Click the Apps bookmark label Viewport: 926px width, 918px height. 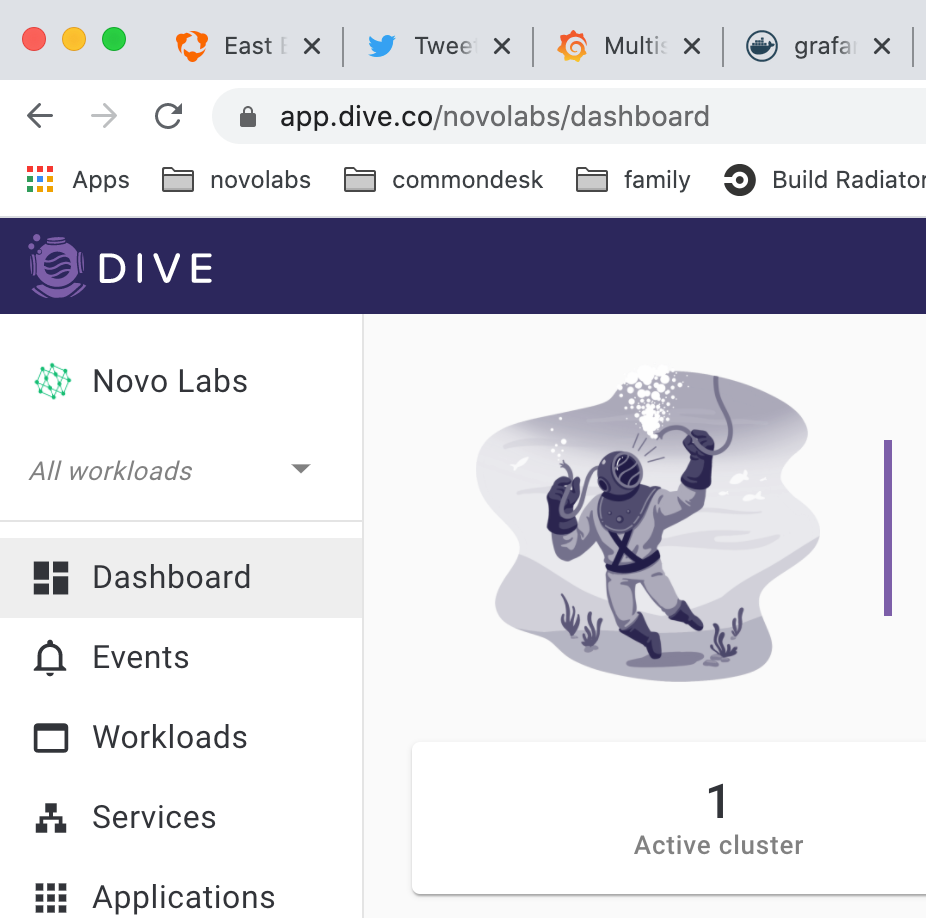pos(101,181)
